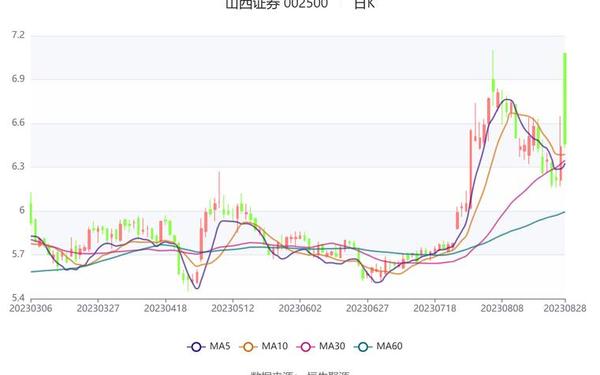The width and height of the screenshot is (600, 375).
Task: Click the 20230306 date axis label
Action: [31, 308]
